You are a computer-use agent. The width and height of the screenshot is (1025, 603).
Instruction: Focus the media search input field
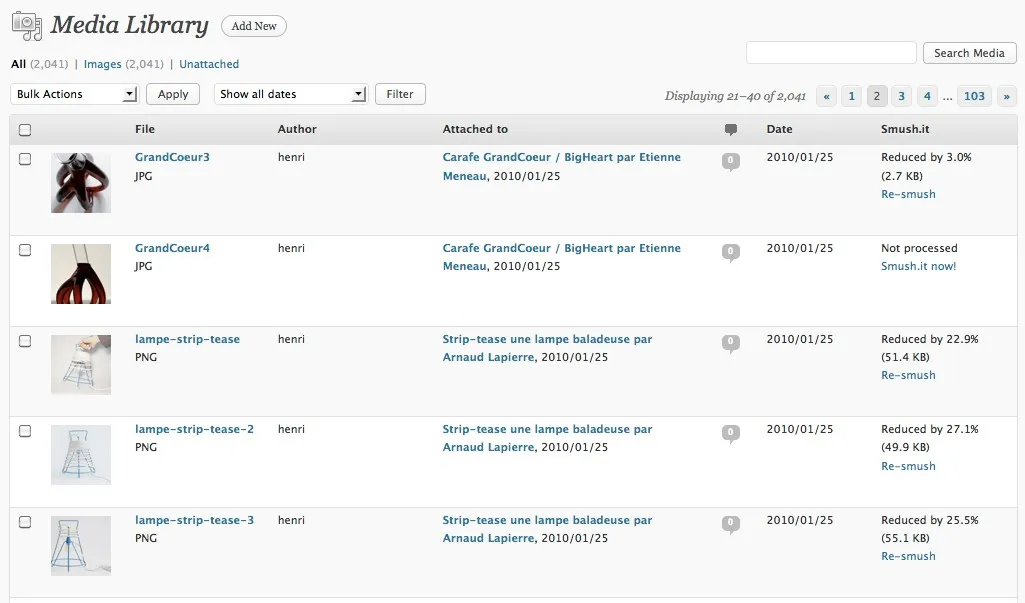pyautogui.click(x=831, y=53)
